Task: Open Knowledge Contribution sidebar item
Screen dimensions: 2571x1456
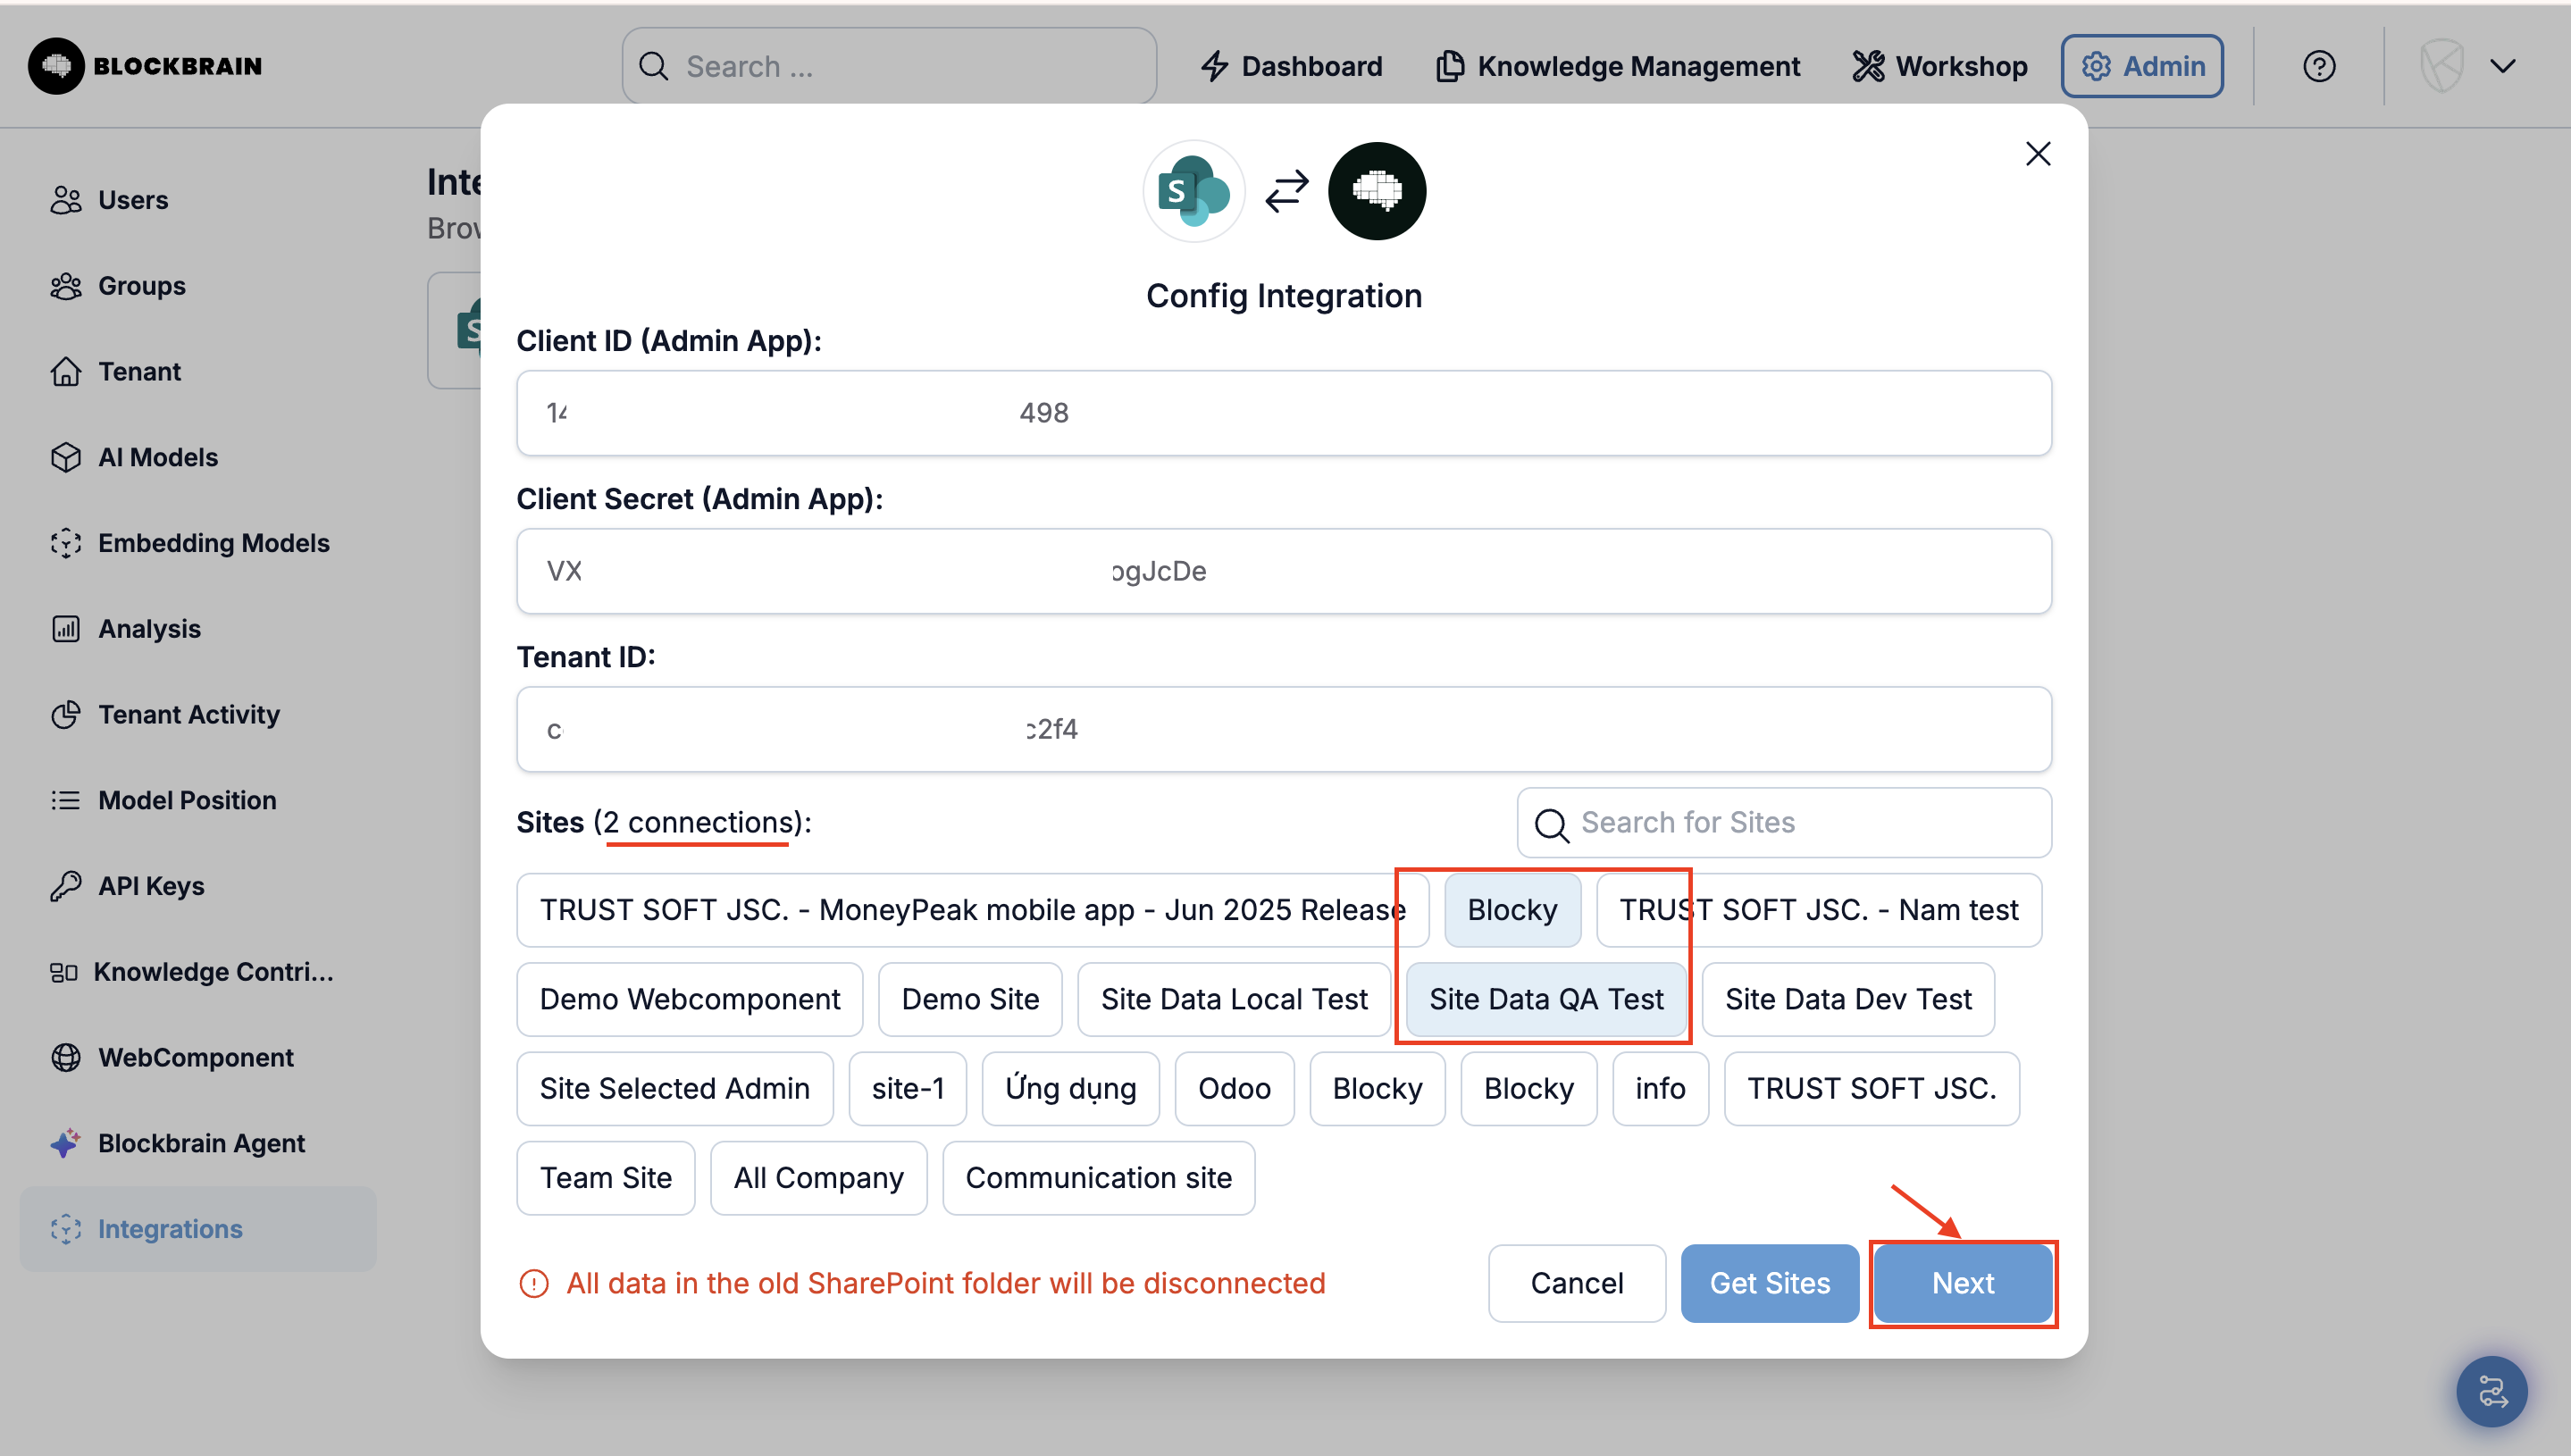Action: tap(198, 972)
